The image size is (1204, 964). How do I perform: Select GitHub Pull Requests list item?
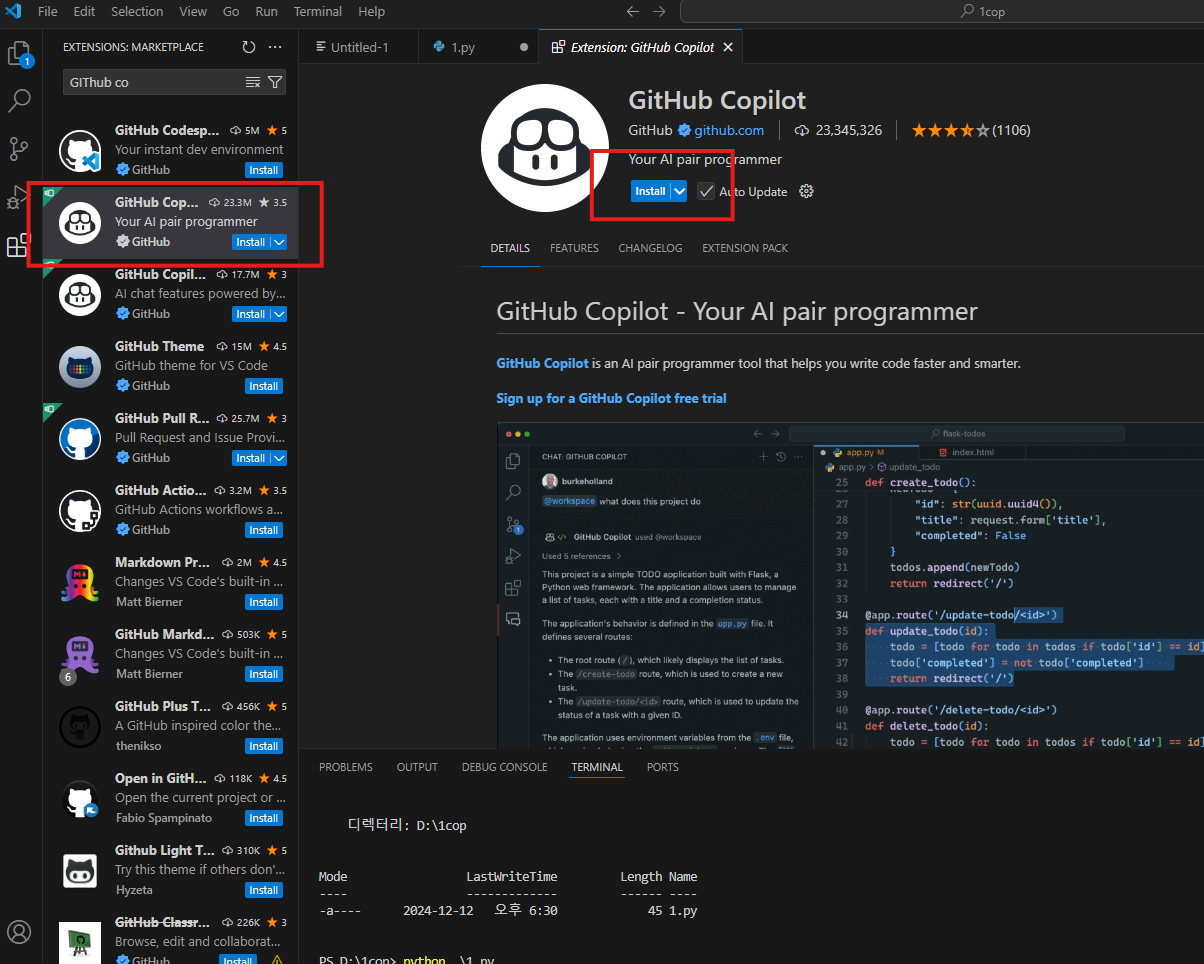point(170,438)
